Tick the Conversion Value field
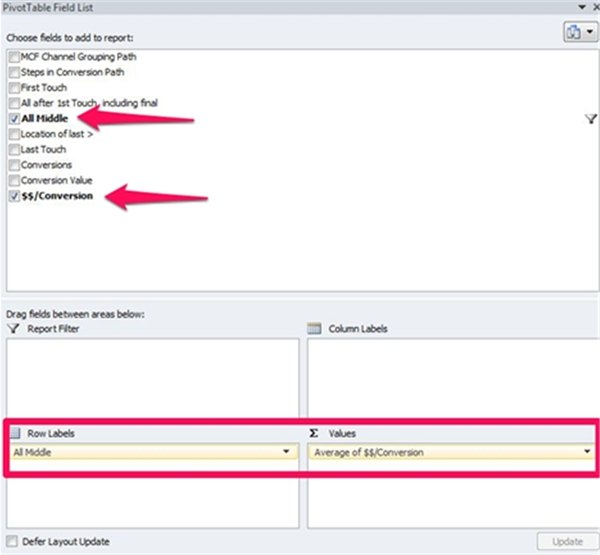The width and height of the screenshot is (600, 555). [x=13, y=181]
